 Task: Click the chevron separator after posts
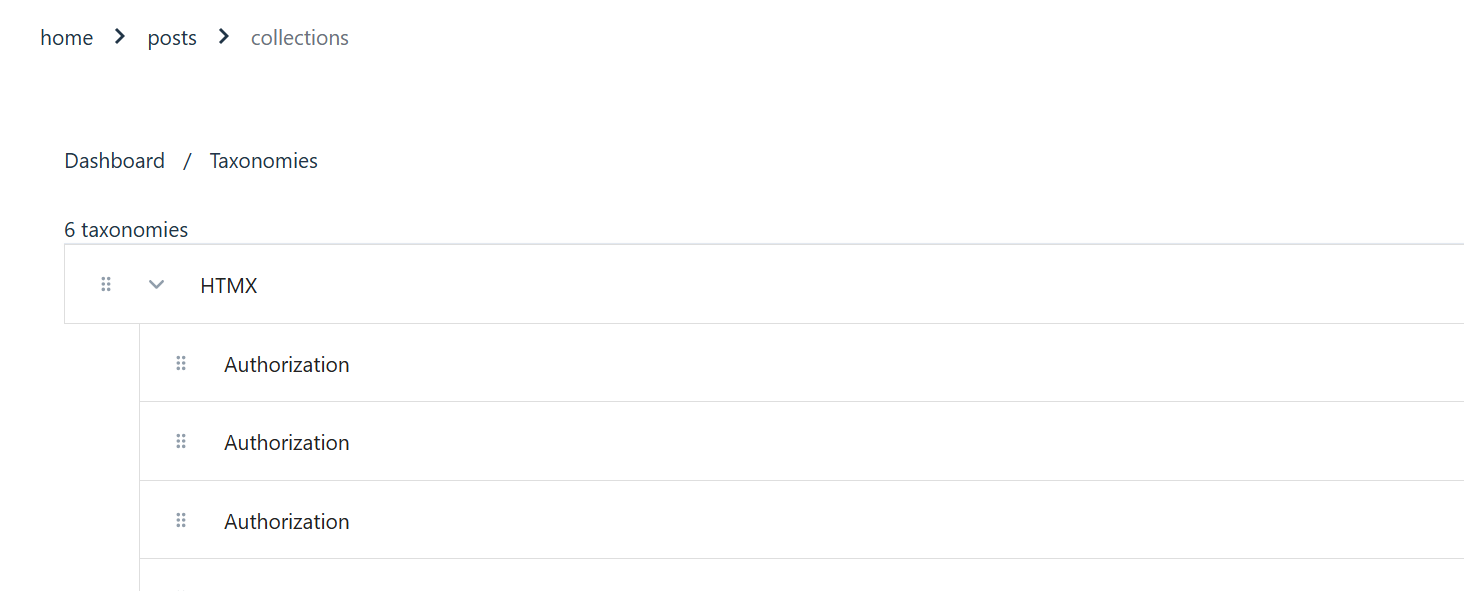[224, 37]
